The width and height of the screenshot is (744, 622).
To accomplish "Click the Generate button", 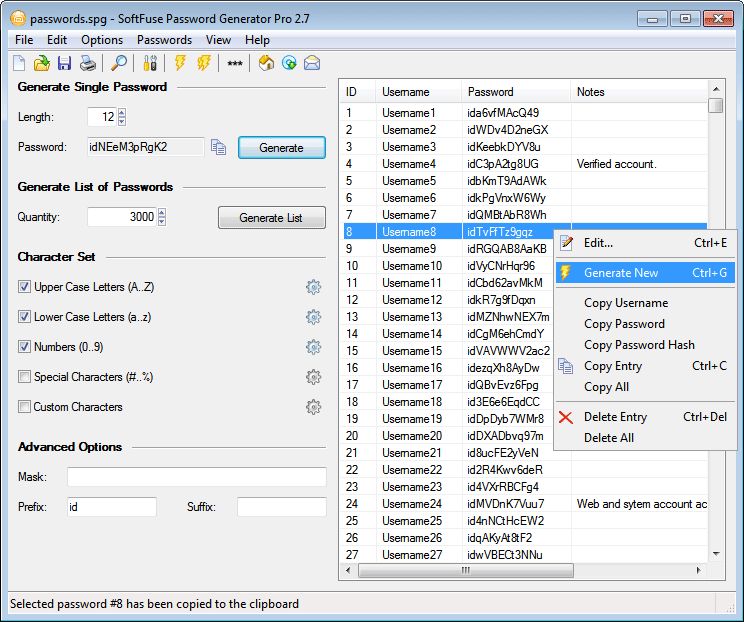I will 282,148.
